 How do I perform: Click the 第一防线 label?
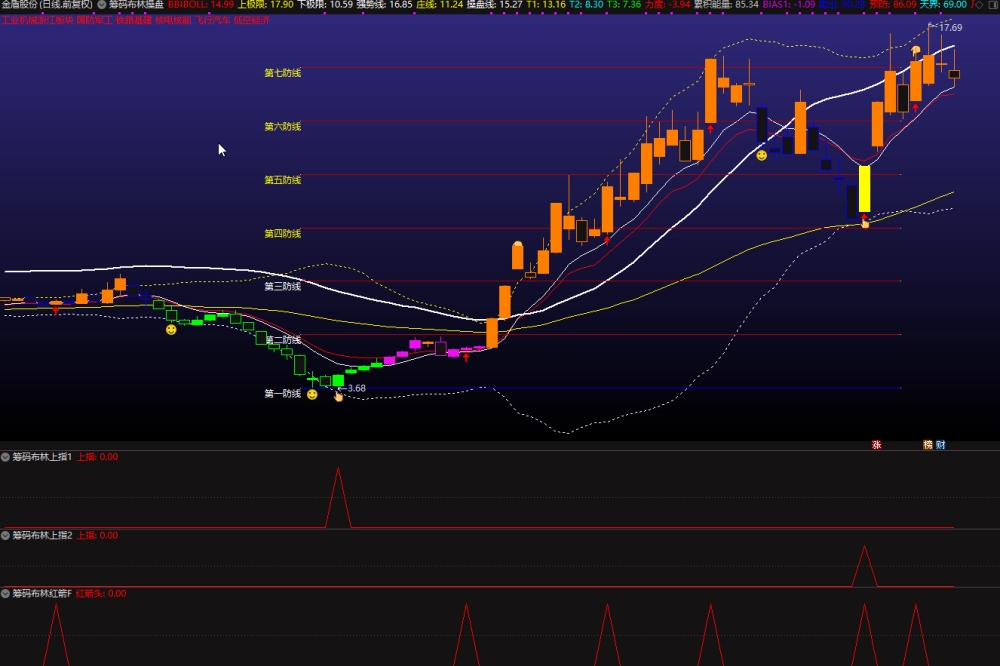[283, 394]
